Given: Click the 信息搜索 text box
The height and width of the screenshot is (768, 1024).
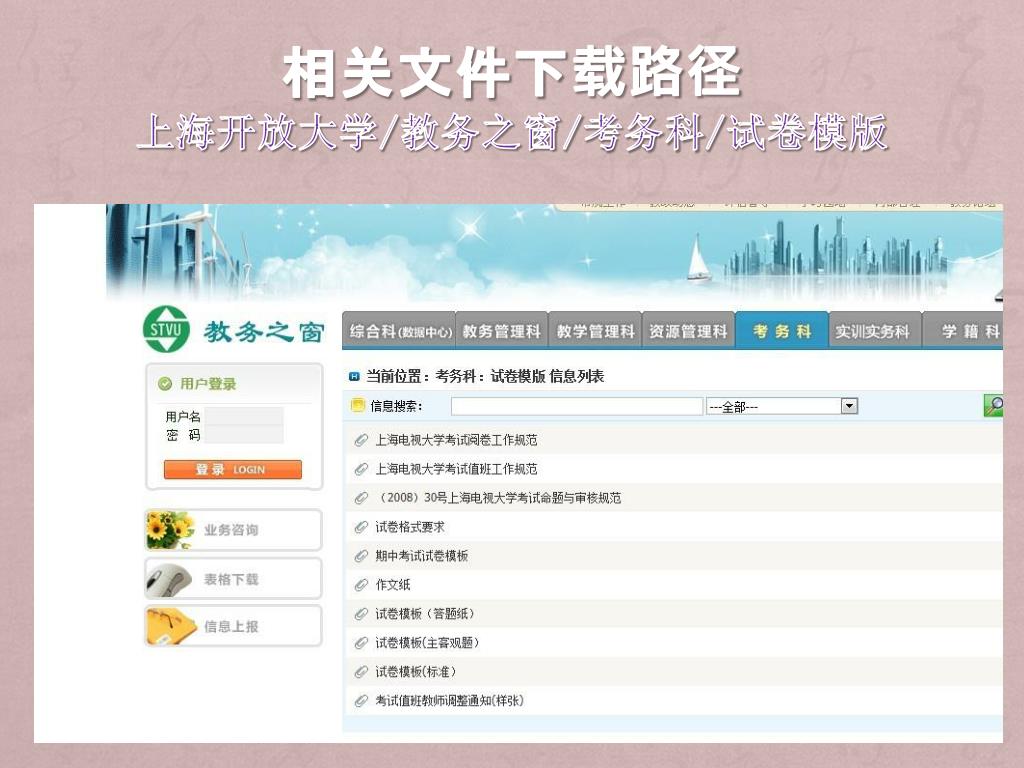Looking at the screenshot, I should (577, 406).
